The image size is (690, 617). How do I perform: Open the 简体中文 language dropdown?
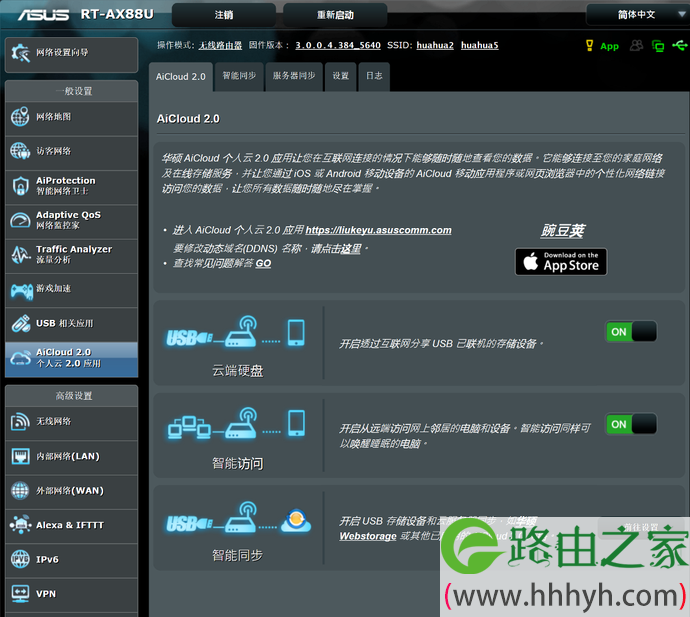tap(637, 15)
